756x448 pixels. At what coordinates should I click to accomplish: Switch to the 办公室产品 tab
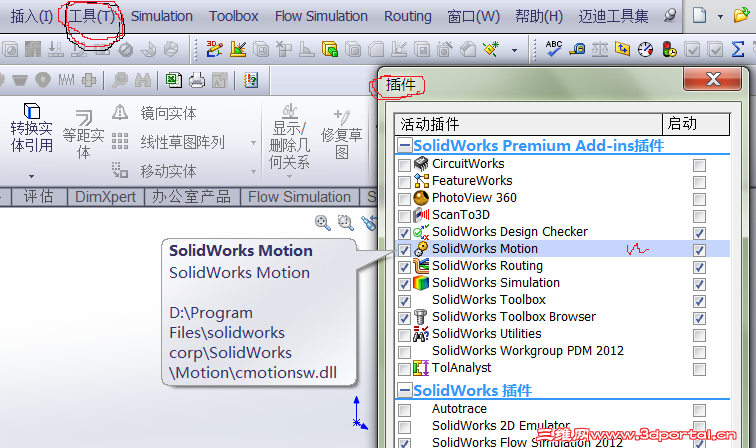click(191, 197)
